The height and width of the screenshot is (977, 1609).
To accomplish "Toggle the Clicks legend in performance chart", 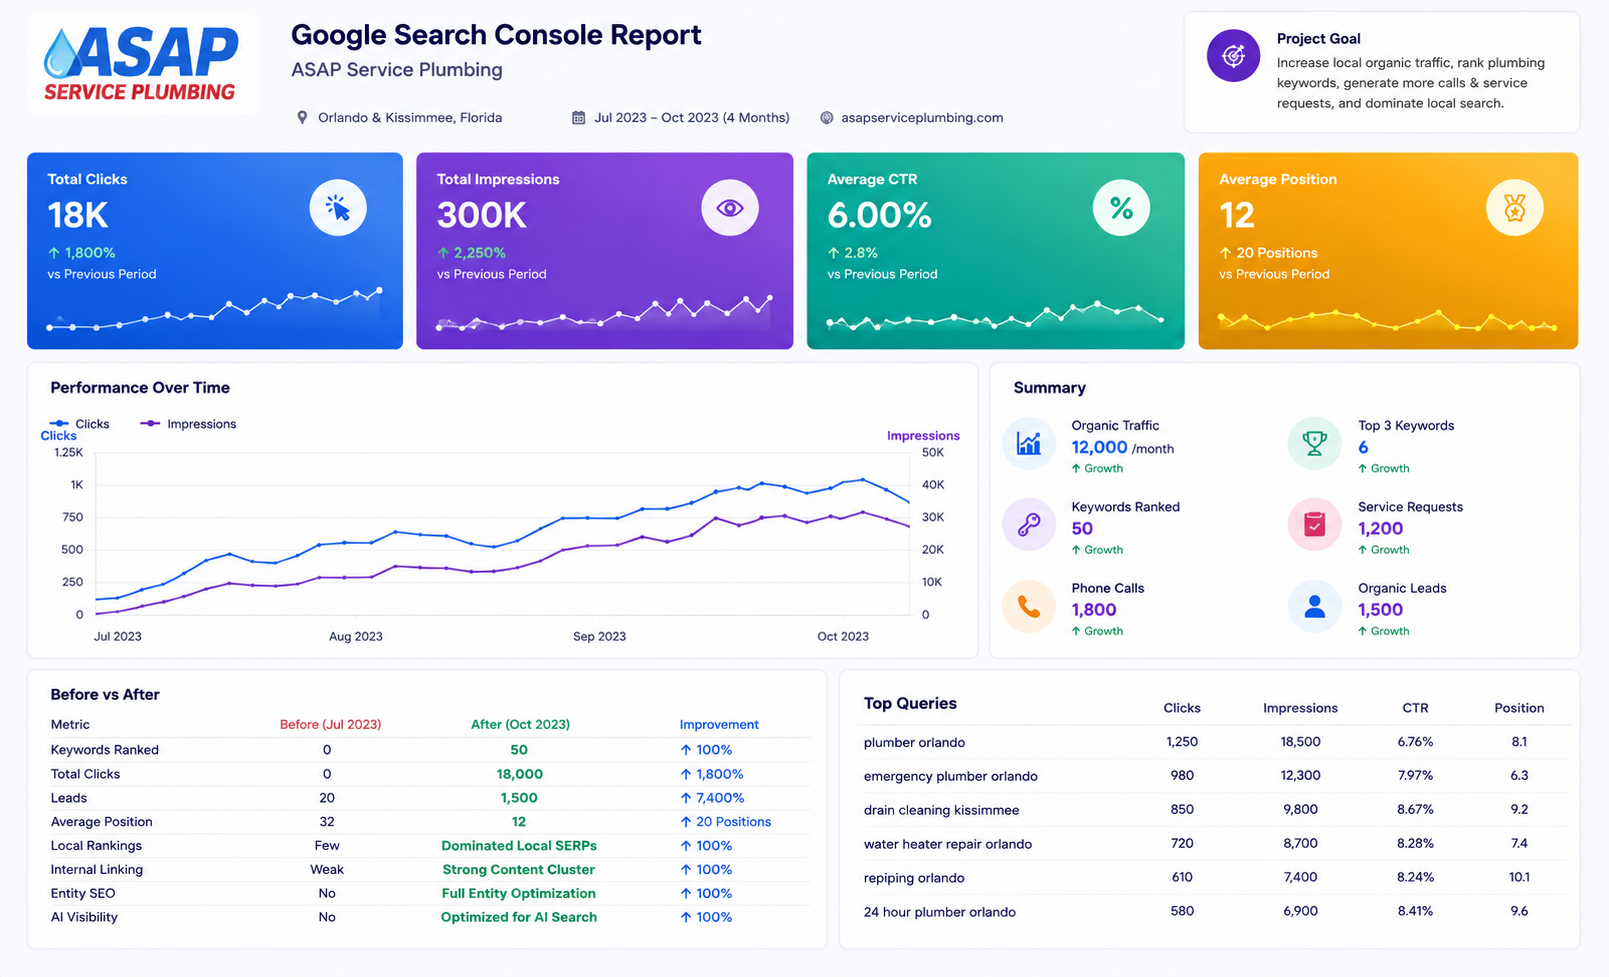I will pyautogui.click(x=80, y=424).
